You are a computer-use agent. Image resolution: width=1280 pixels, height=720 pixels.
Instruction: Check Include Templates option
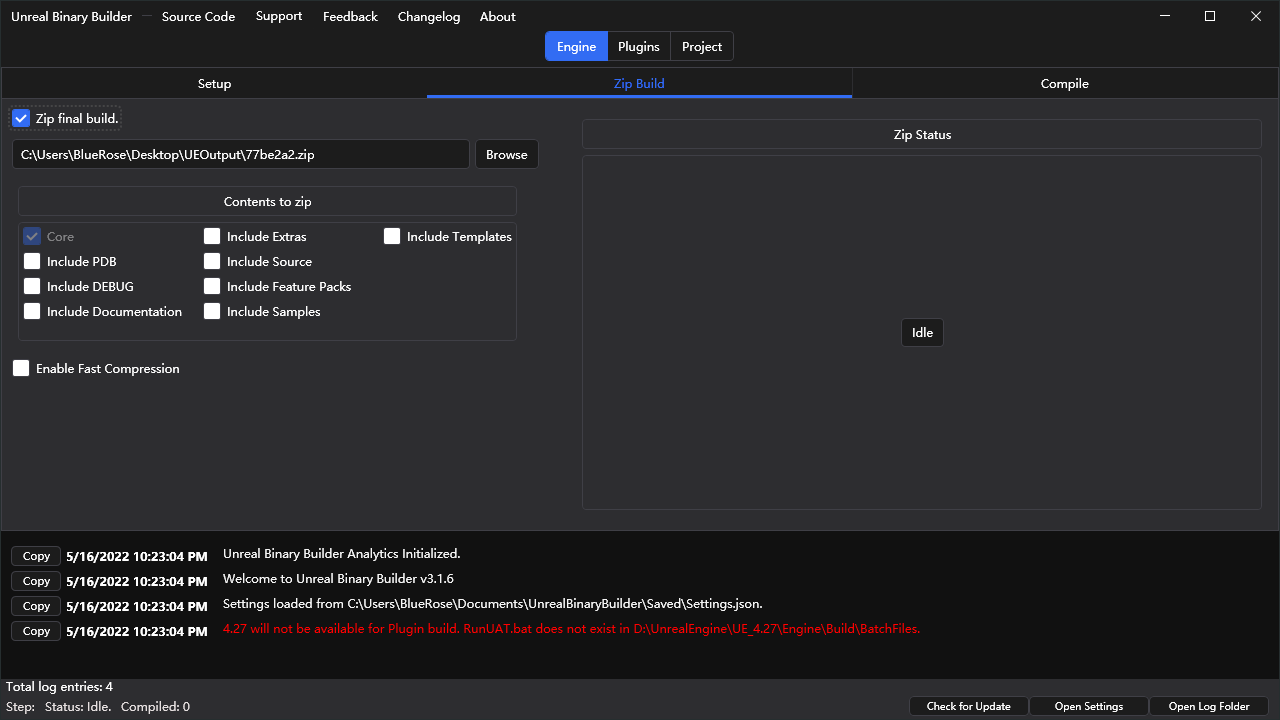392,237
